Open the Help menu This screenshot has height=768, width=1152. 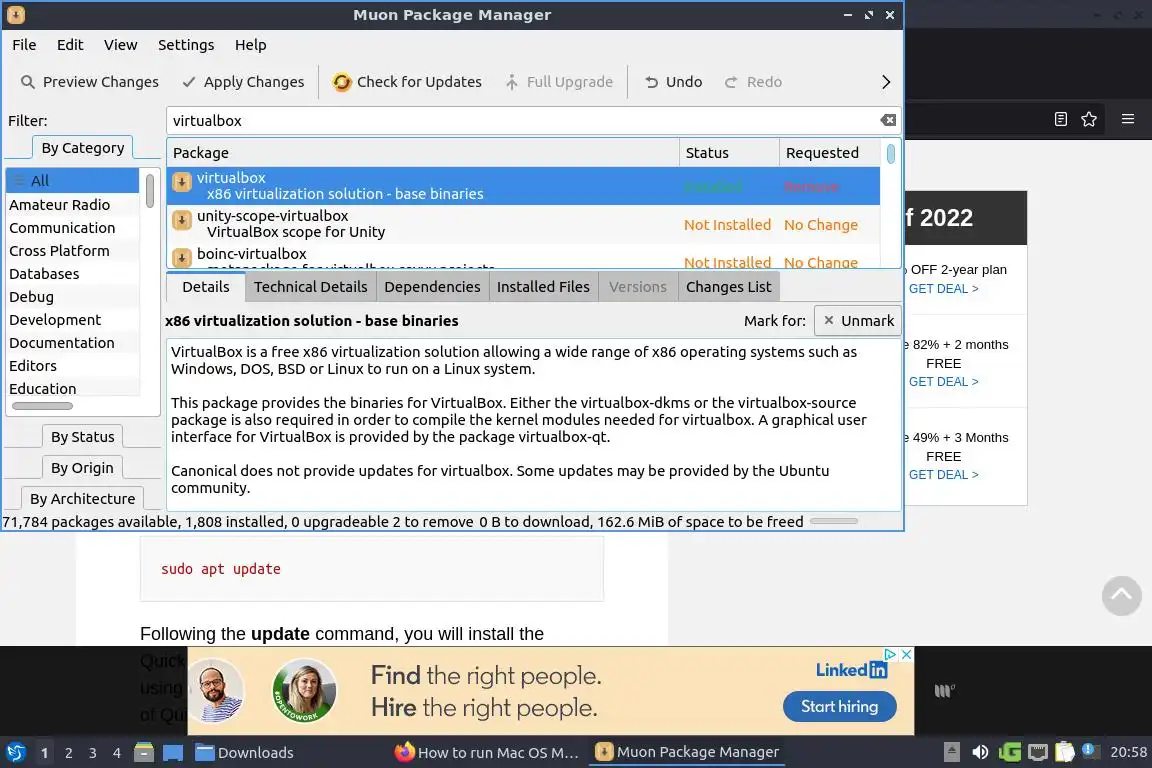pyautogui.click(x=251, y=45)
